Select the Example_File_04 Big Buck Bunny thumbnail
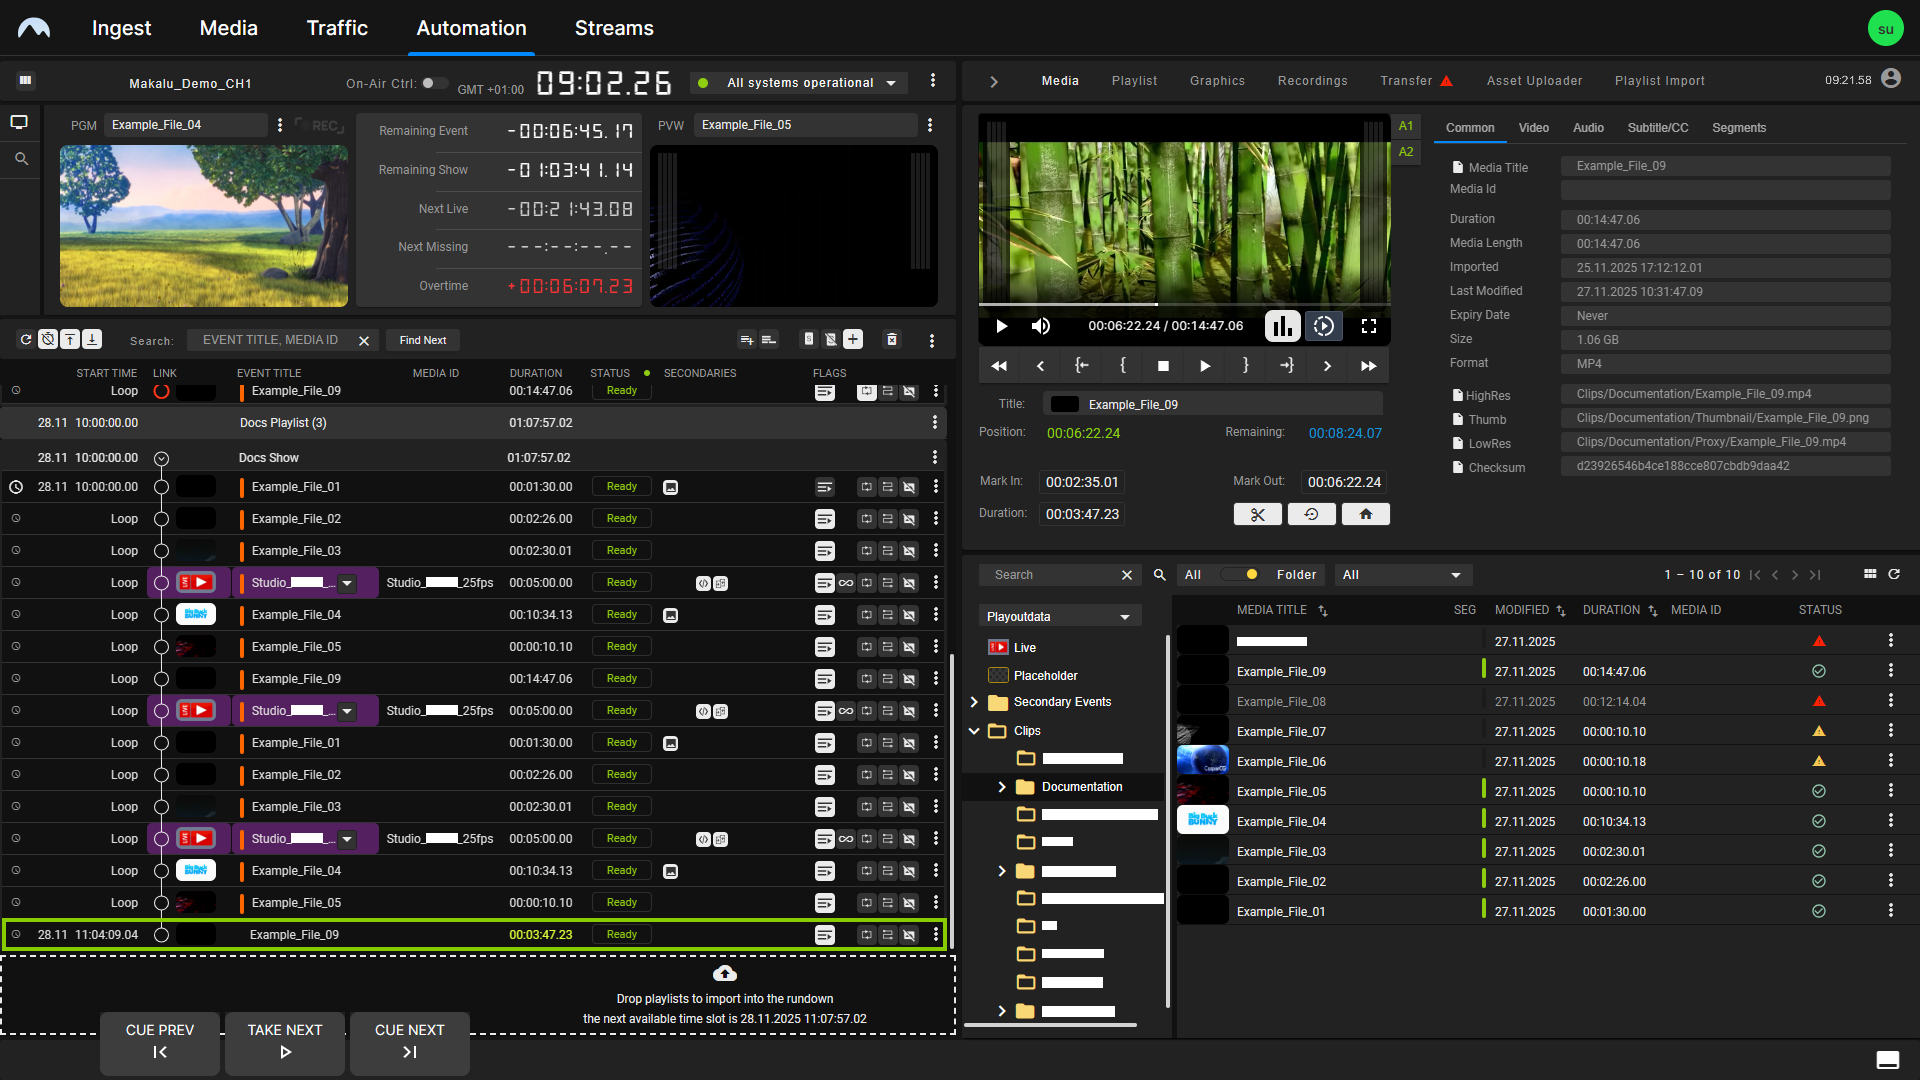Image resolution: width=1920 pixels, height=1080 pixels. [x=1203, y=821]
